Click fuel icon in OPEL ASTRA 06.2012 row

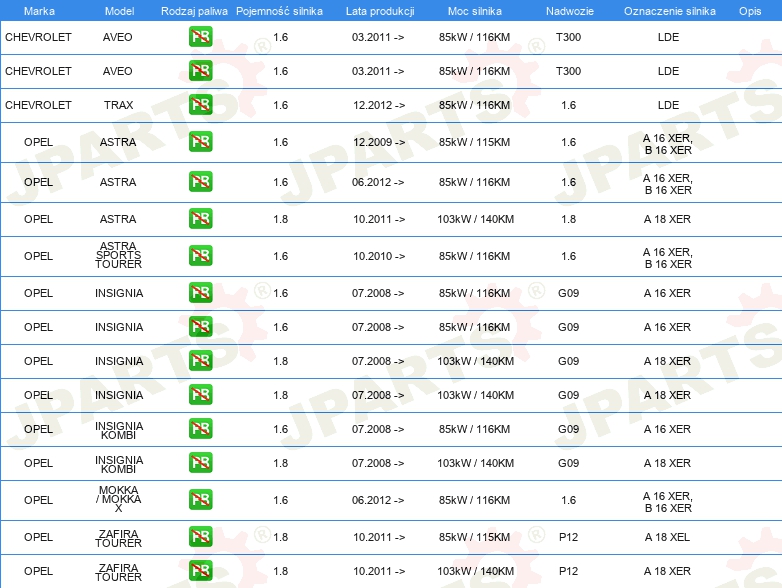200,182
